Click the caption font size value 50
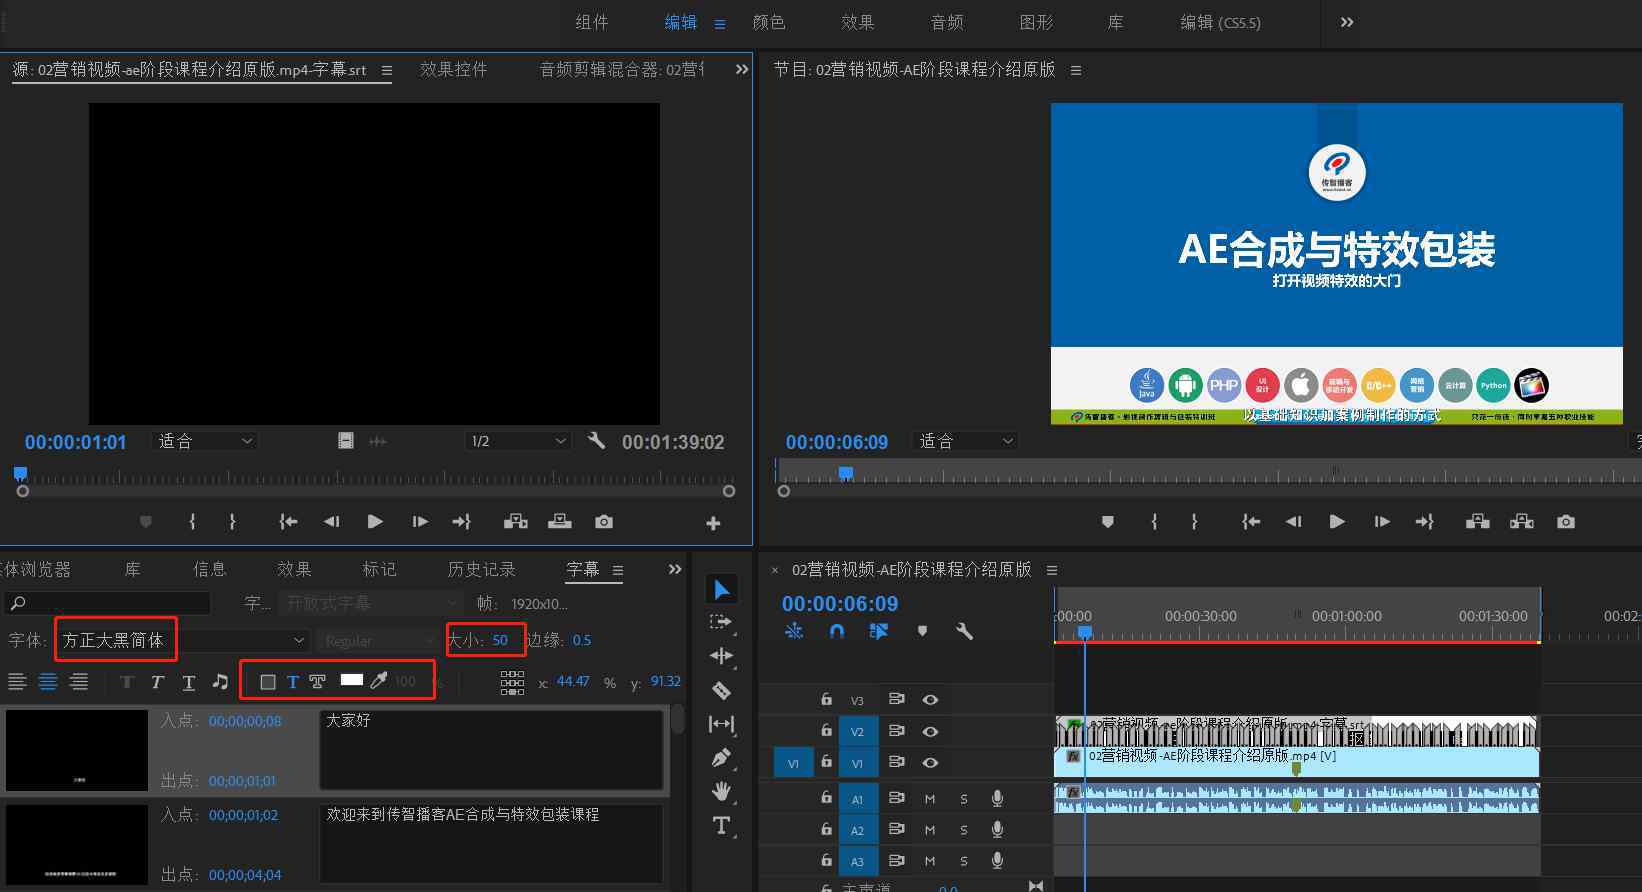 (x=500, y=640)
